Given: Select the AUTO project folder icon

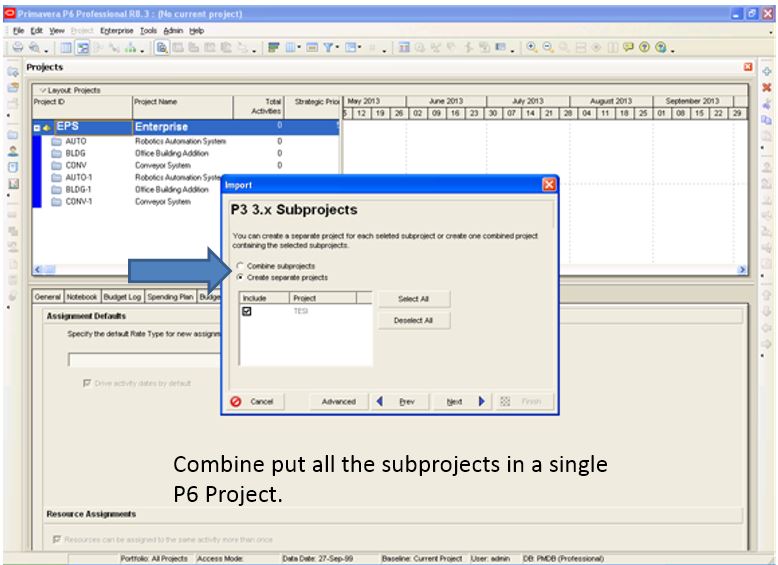Looking at the screenshot, I should pyautogui.click(x=56, y=141).
